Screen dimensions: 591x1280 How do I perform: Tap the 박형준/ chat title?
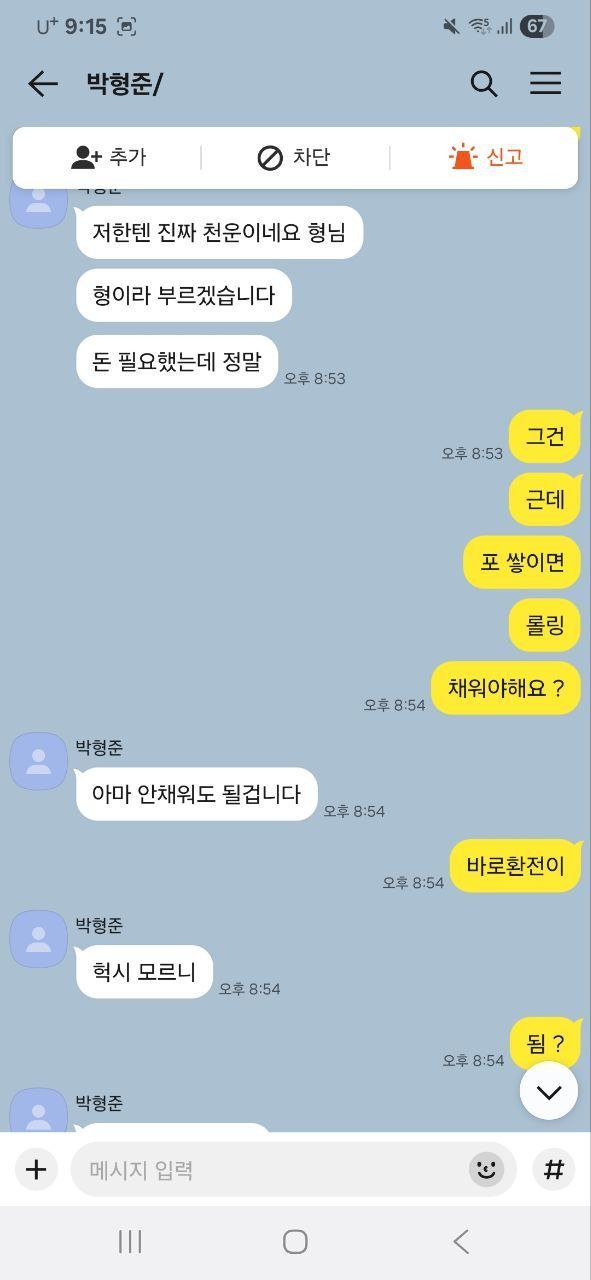(x=125, y=84)
